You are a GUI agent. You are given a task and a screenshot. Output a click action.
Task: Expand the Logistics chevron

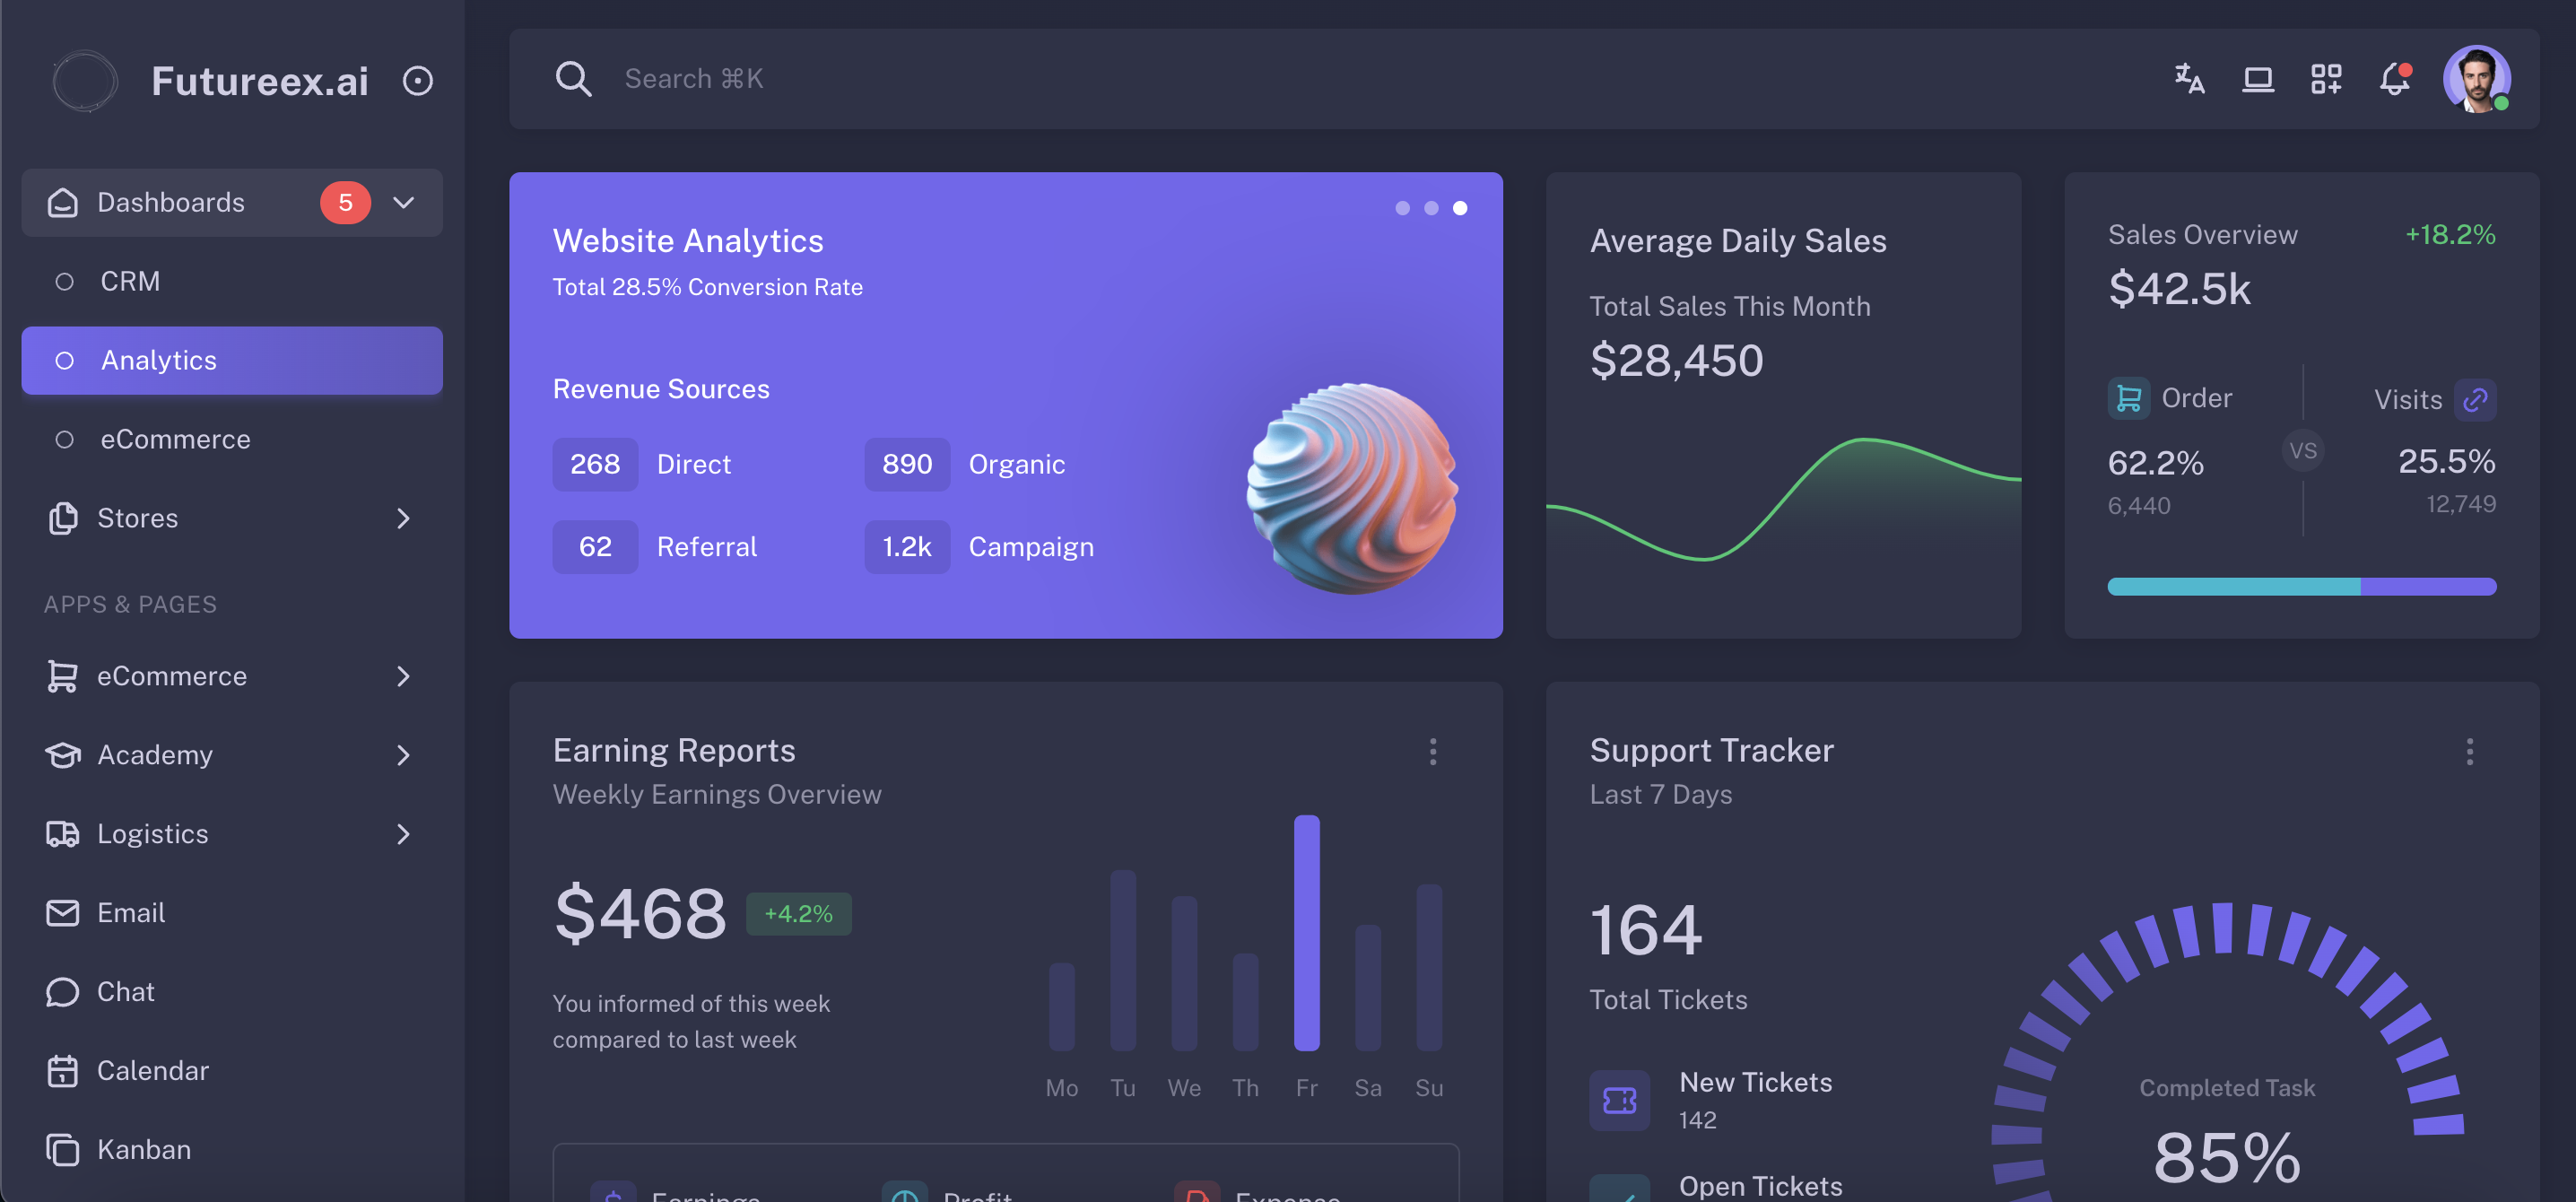[x=403, y=834]
